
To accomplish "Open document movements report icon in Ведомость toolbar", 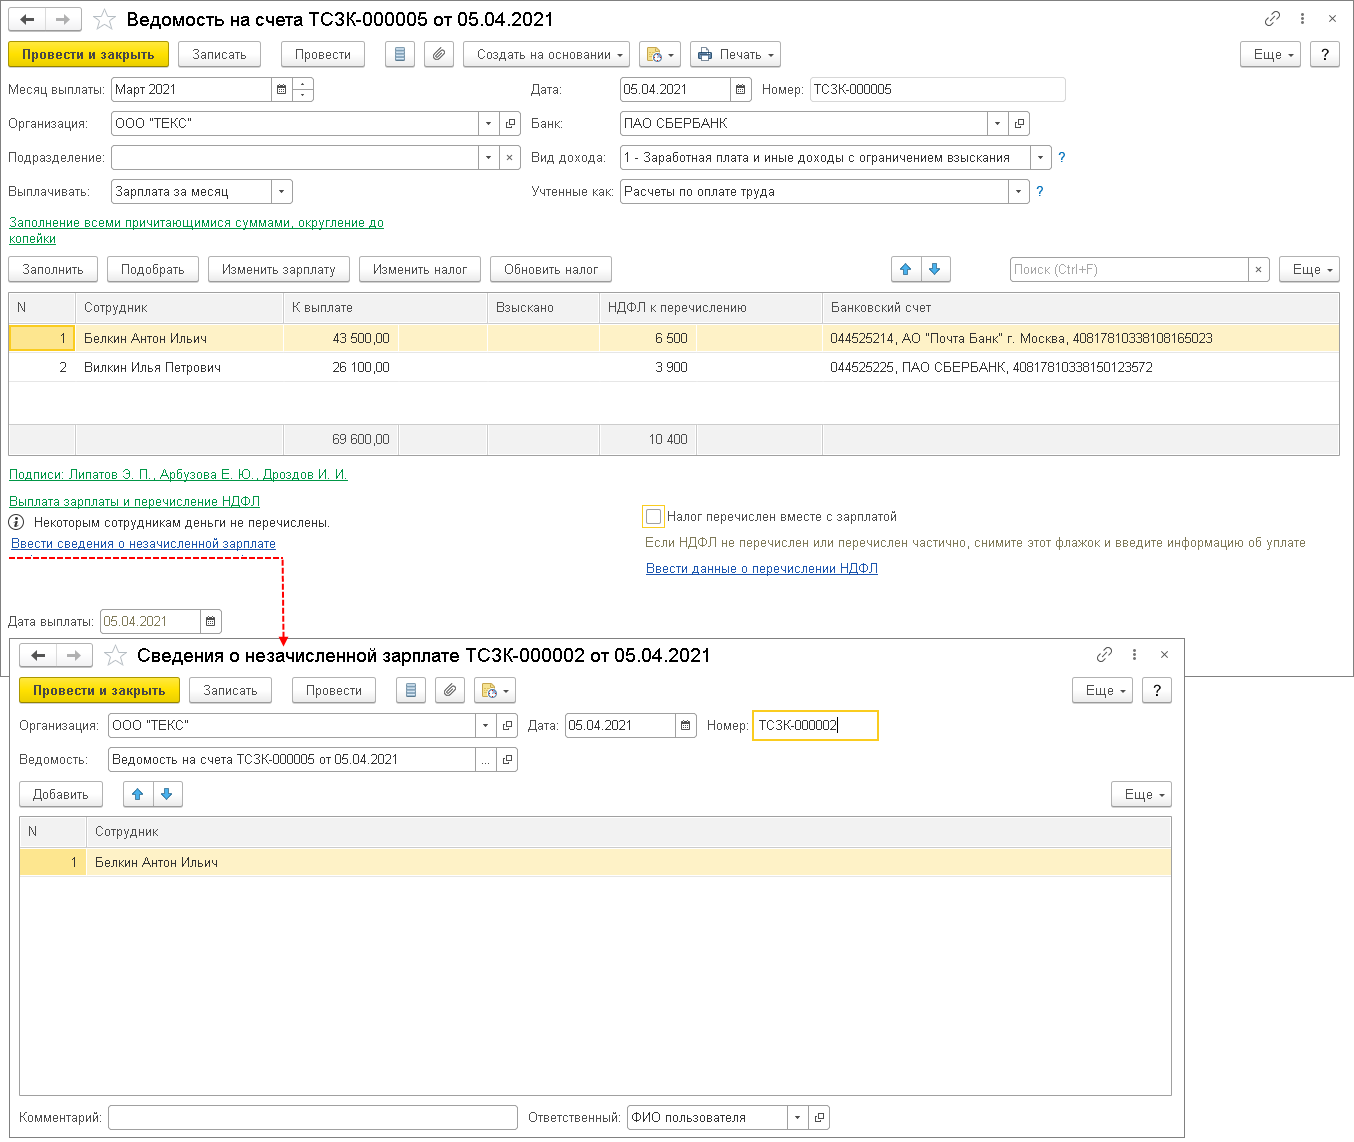I will coord(400,54).
